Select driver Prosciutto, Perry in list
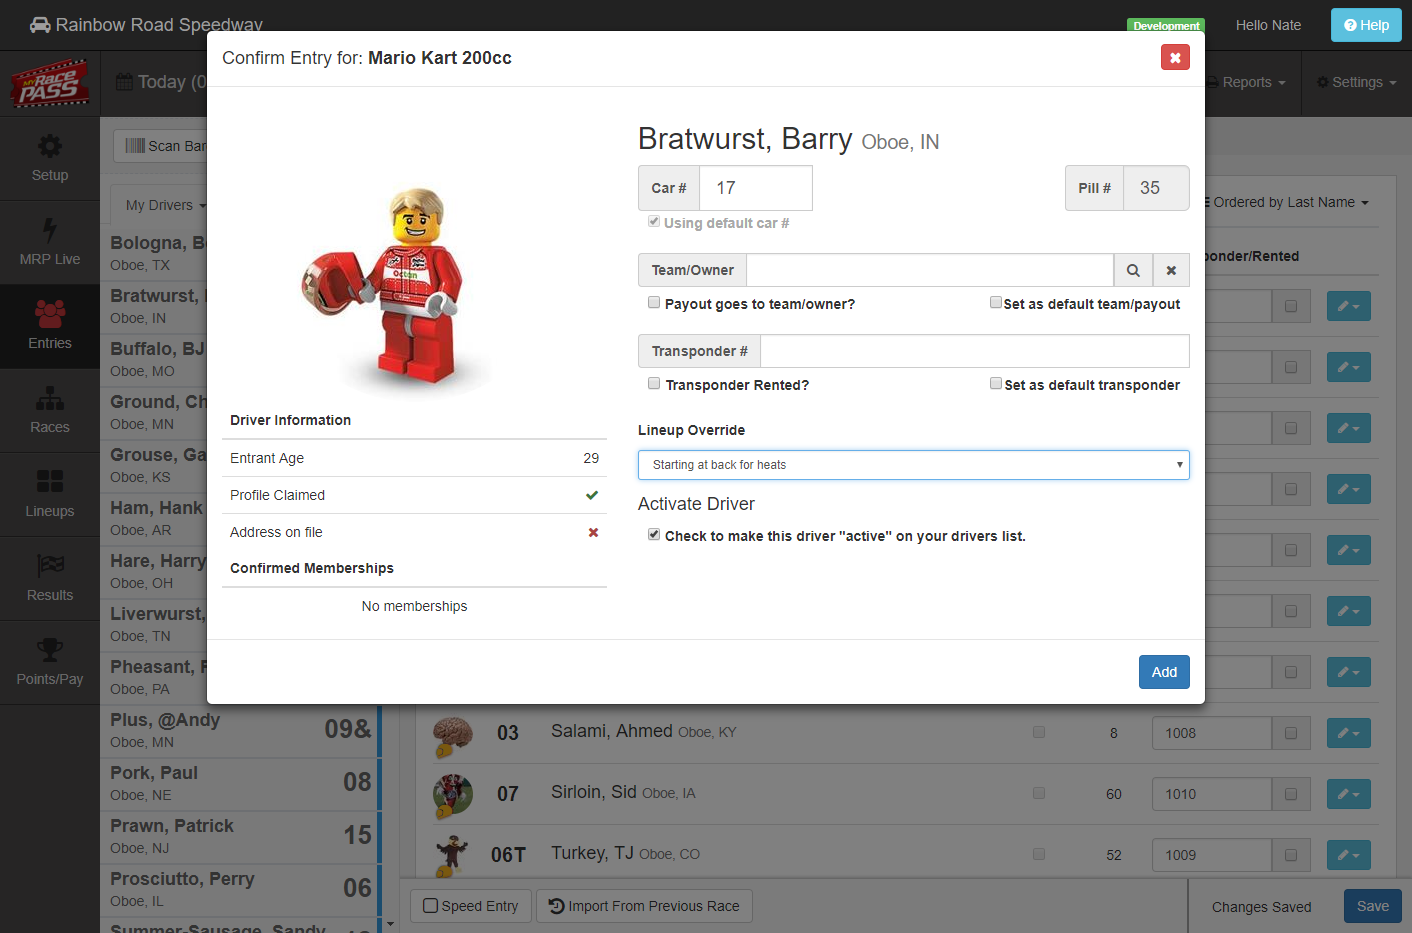Viewport: 1412px width, 933px height. click(x=241, y=889)
